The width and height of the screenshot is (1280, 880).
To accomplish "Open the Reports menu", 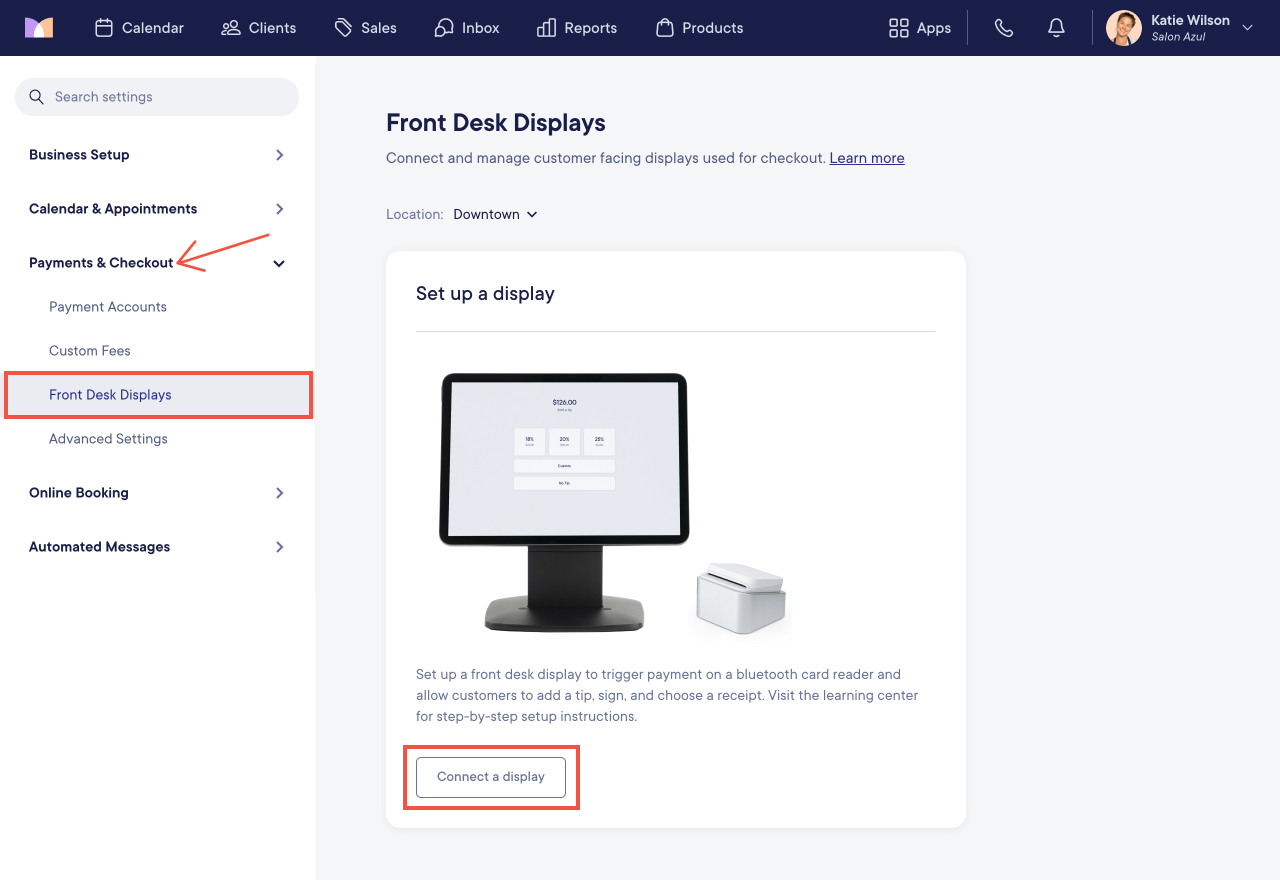I will 577,28.
